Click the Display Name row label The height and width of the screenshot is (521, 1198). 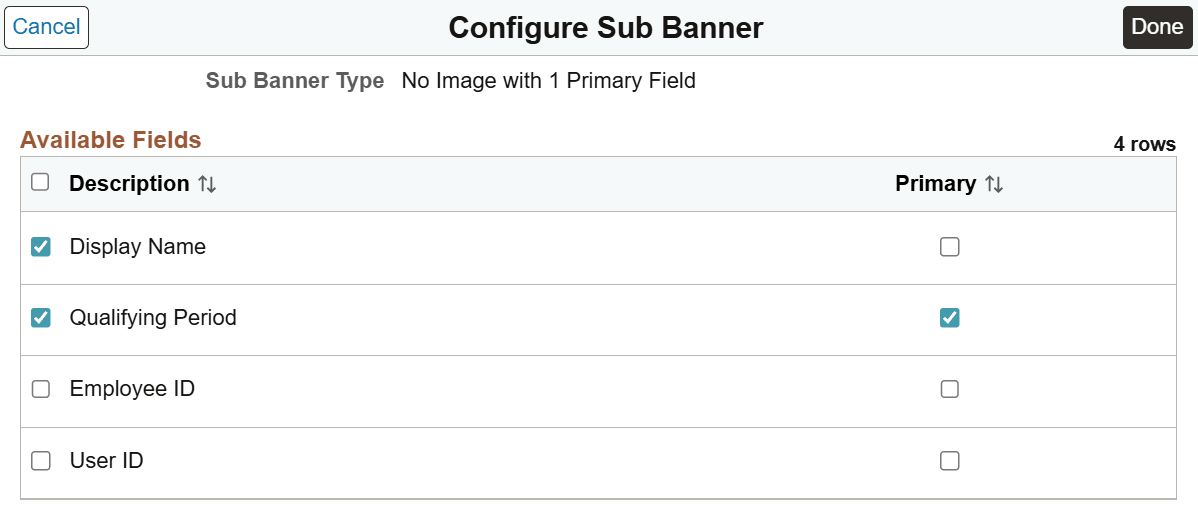[138, 247]
